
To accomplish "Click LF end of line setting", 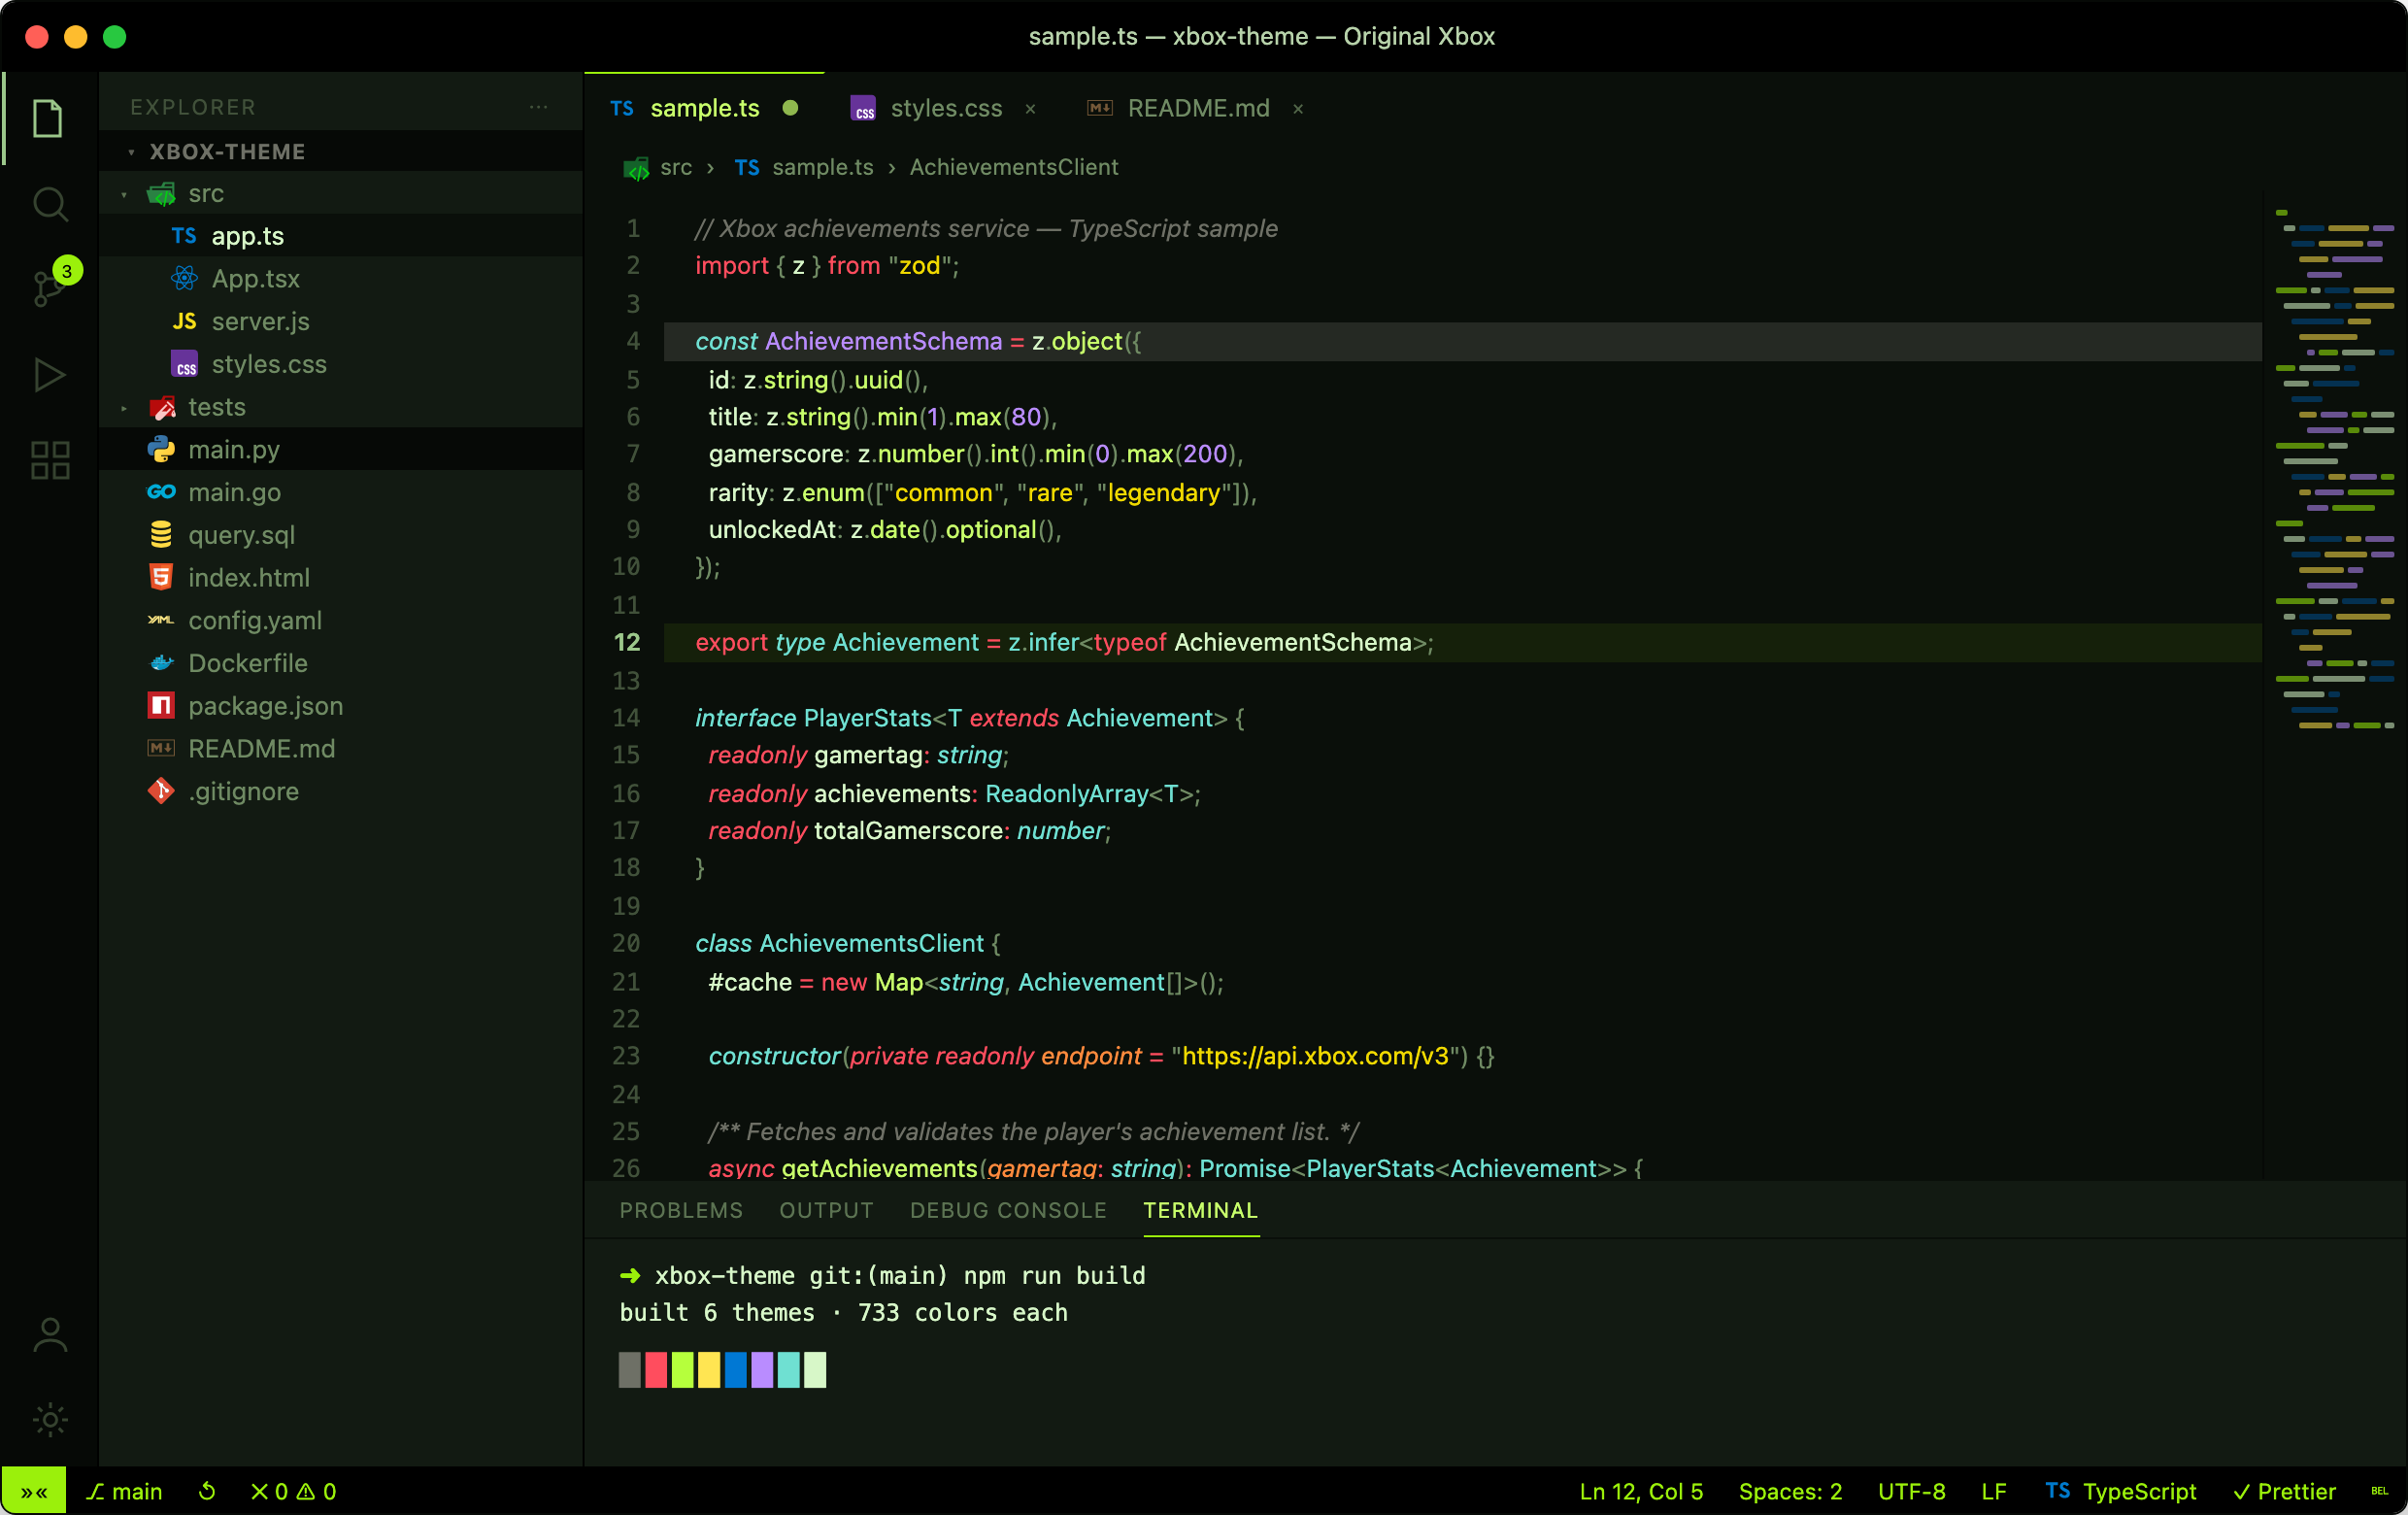I will [1993, 1491].
